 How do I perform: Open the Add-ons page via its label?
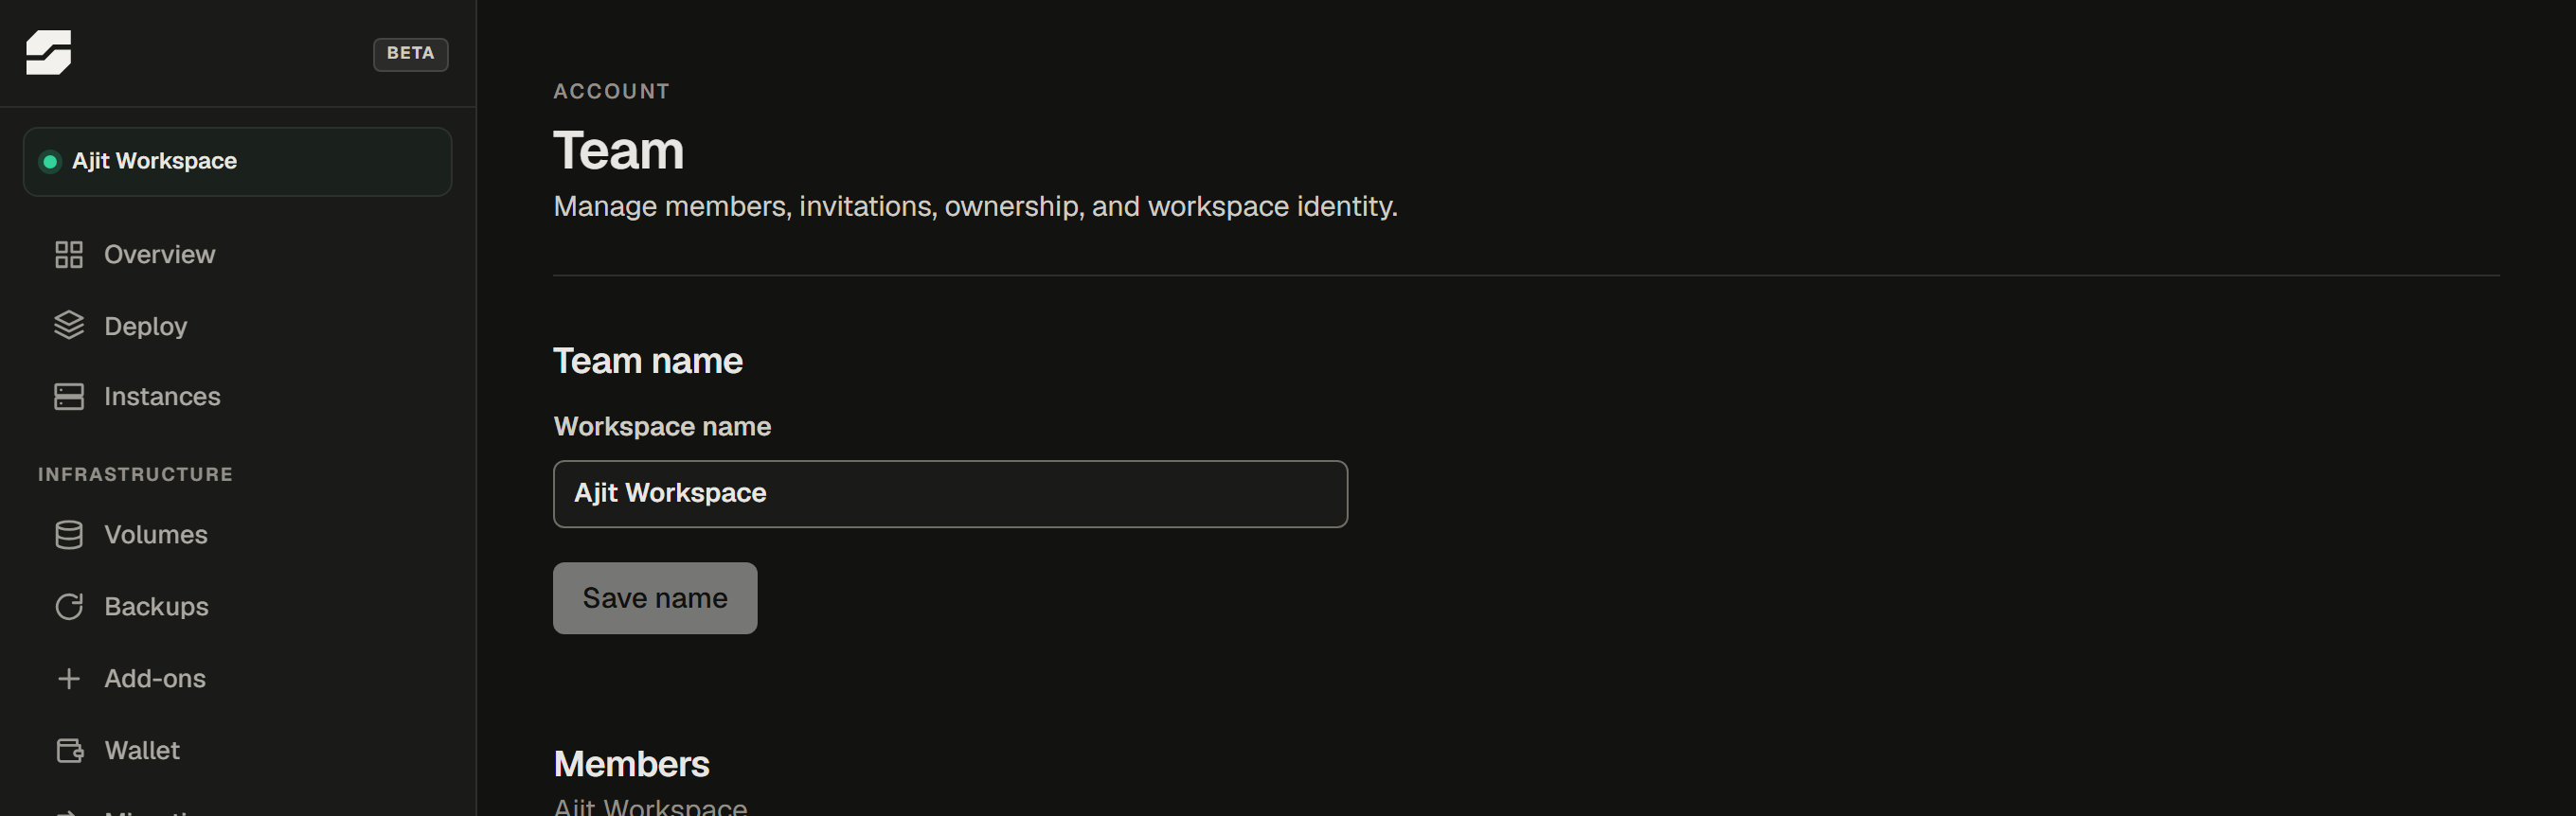point(155,679)
